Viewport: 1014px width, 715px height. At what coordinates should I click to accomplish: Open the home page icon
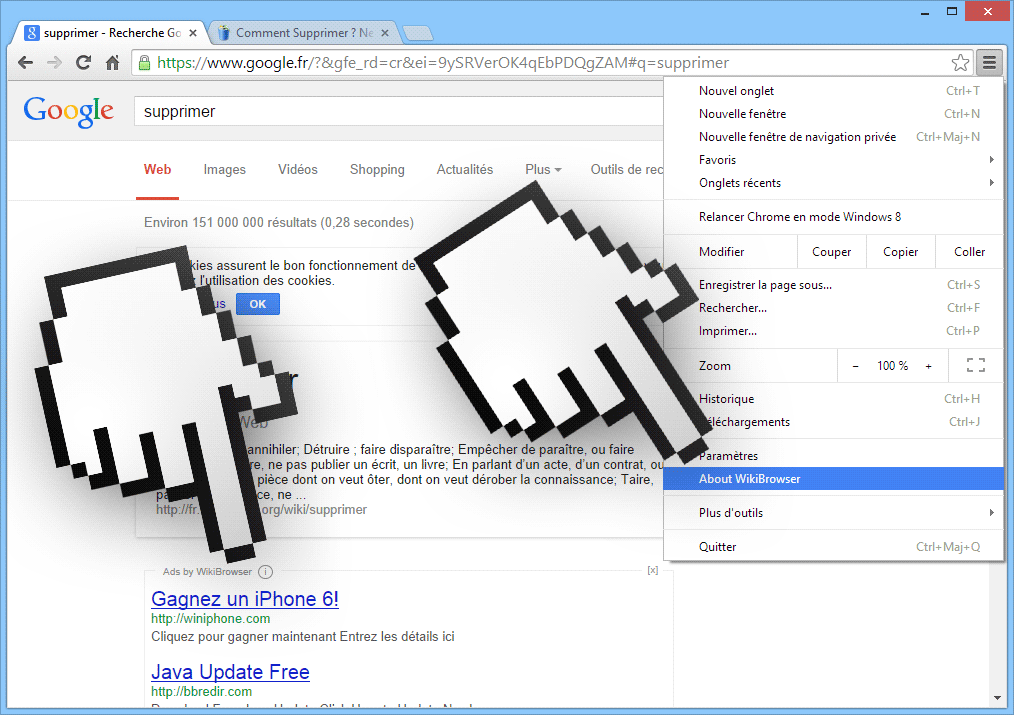[113, 63]
